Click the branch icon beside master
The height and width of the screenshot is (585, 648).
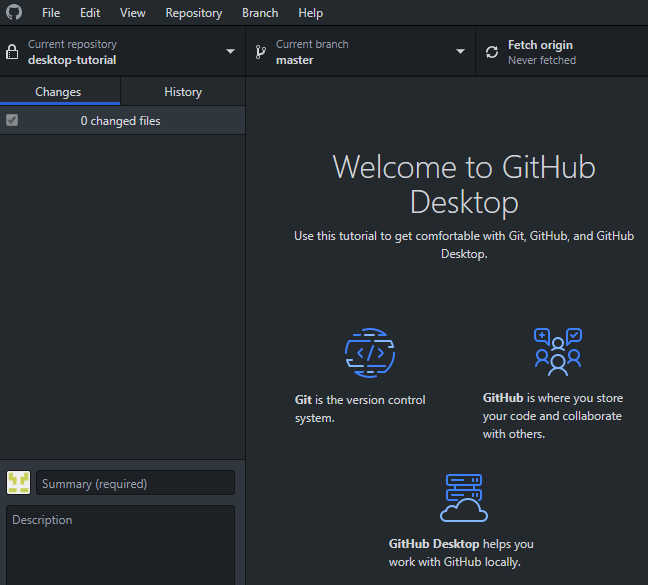coord(260,52)
